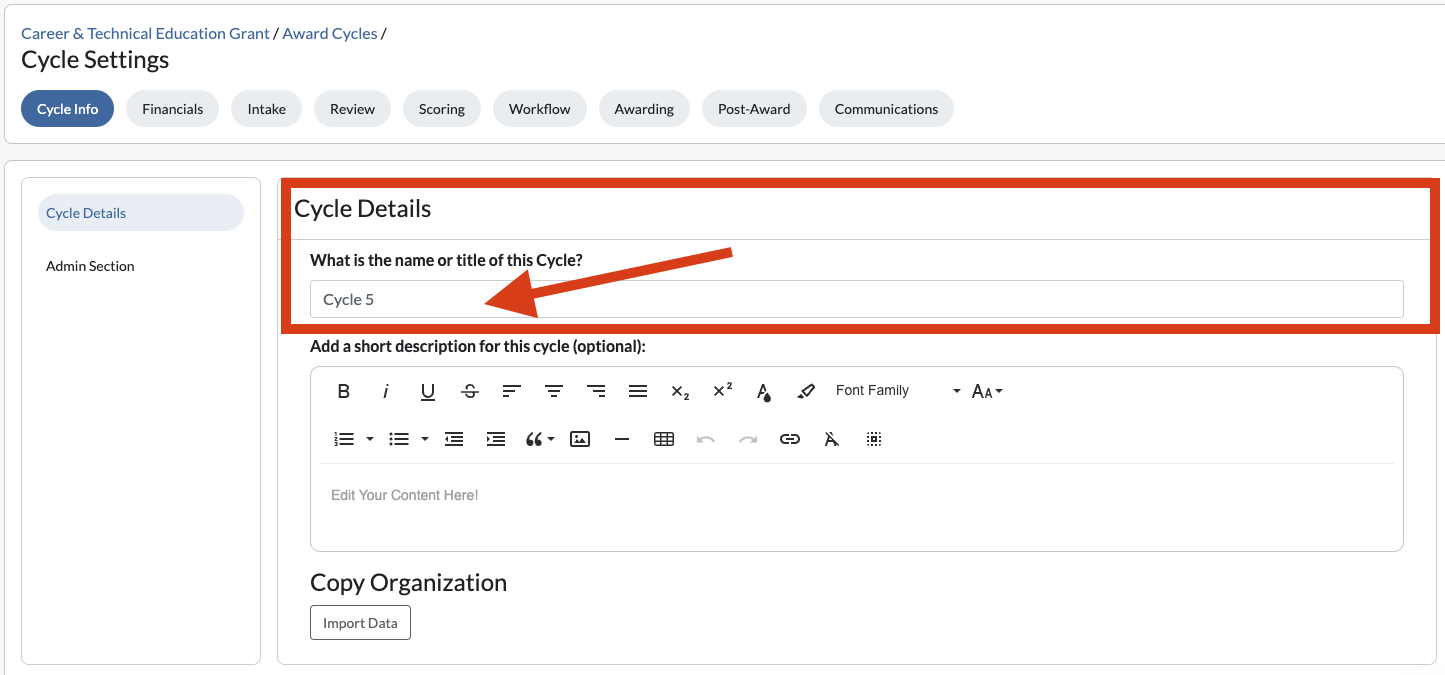1445x675 pixels.
Task: Open the Scoring tab
Action: (442, 109)
